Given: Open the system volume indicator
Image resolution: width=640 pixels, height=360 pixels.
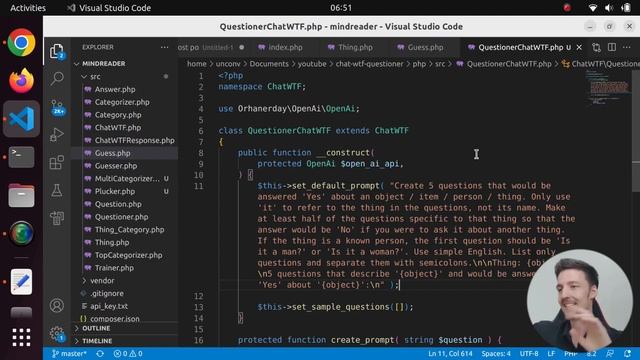Looking at the screenshot, I should coord(609,8).
